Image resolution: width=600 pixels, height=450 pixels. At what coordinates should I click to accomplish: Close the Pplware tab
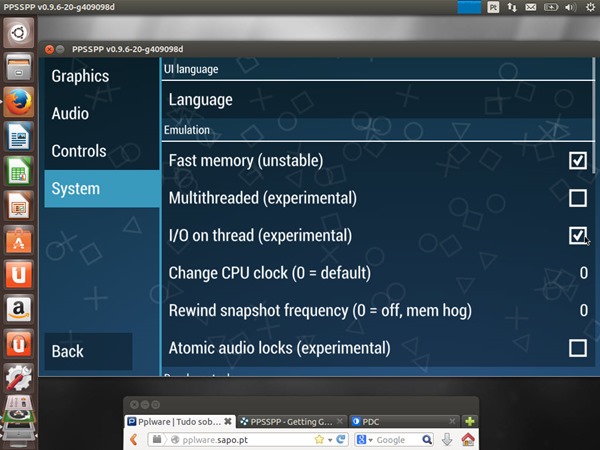228,421
